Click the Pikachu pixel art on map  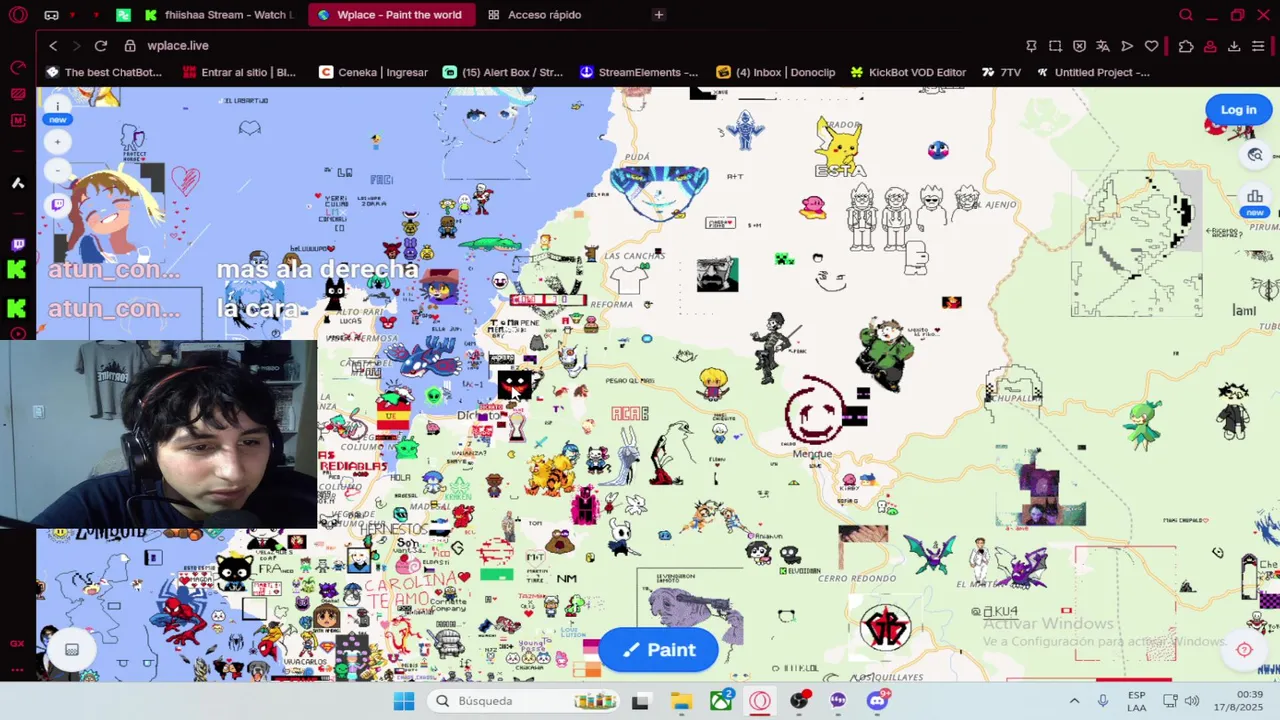[x=838, y=147]
